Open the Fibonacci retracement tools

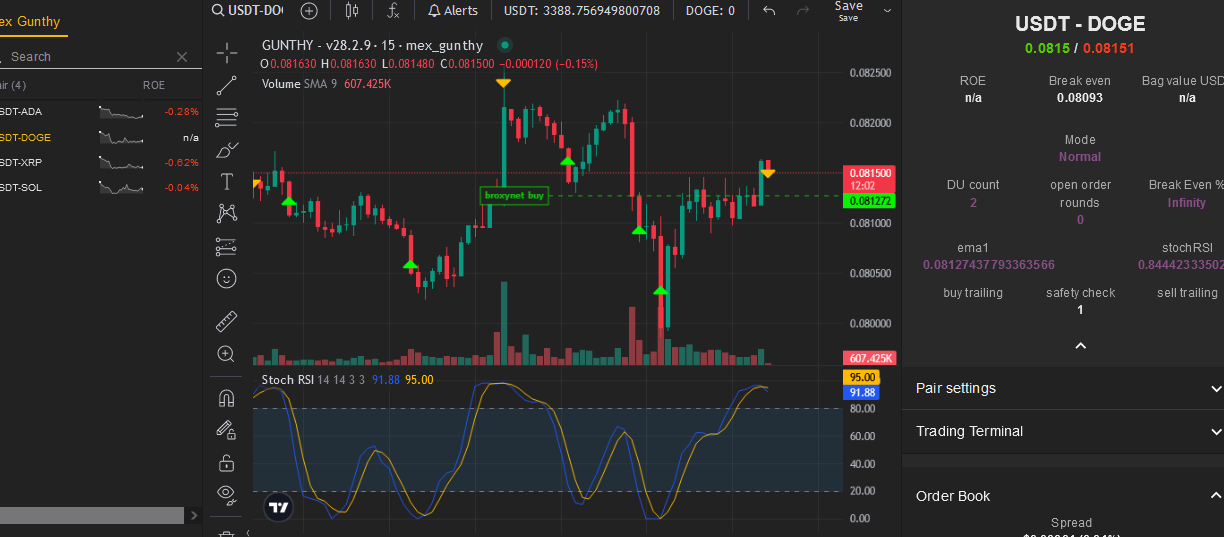click(x=227, y=117)
